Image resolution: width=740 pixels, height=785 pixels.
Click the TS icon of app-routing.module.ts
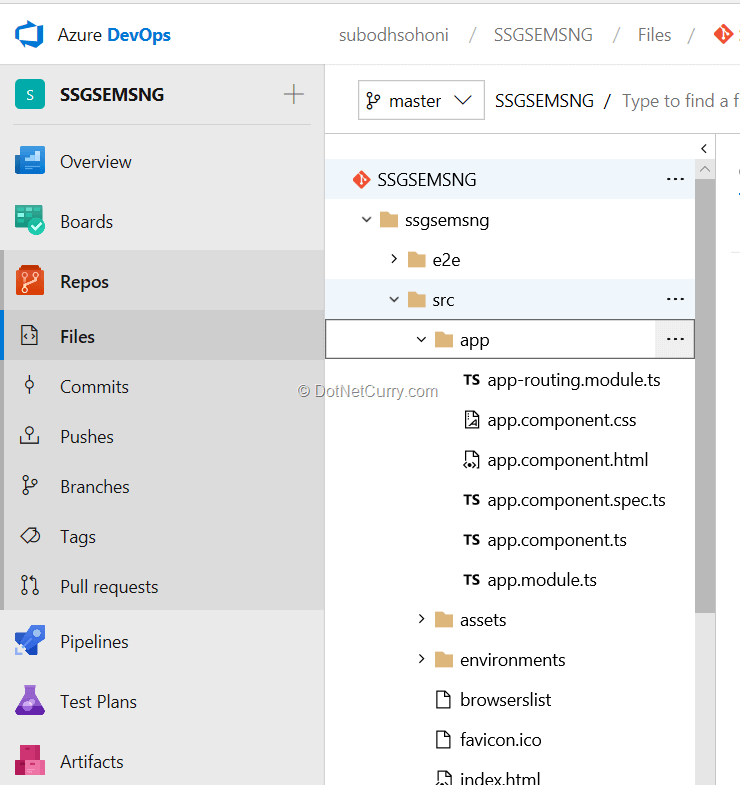click(472, 379)
